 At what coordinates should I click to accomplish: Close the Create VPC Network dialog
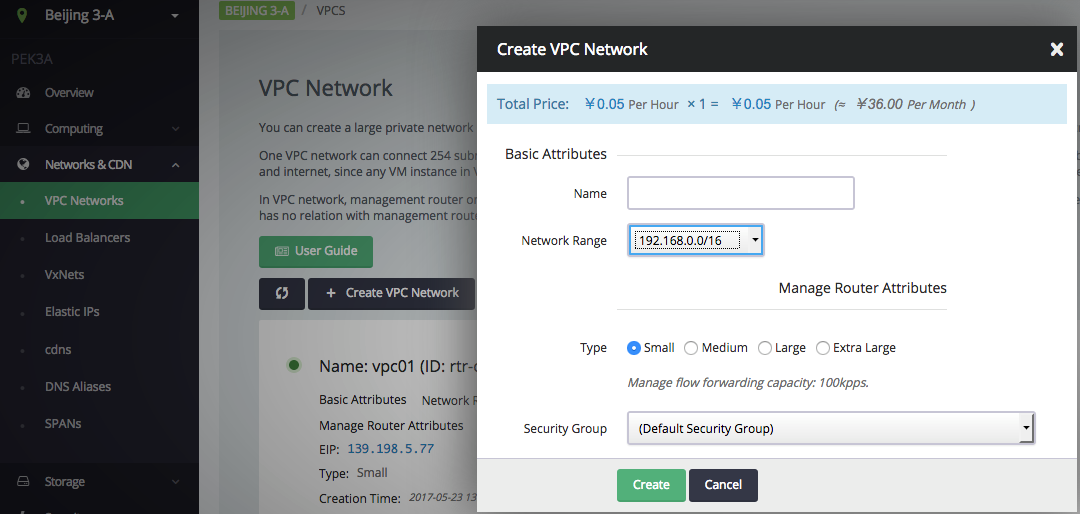[1057, 49]
